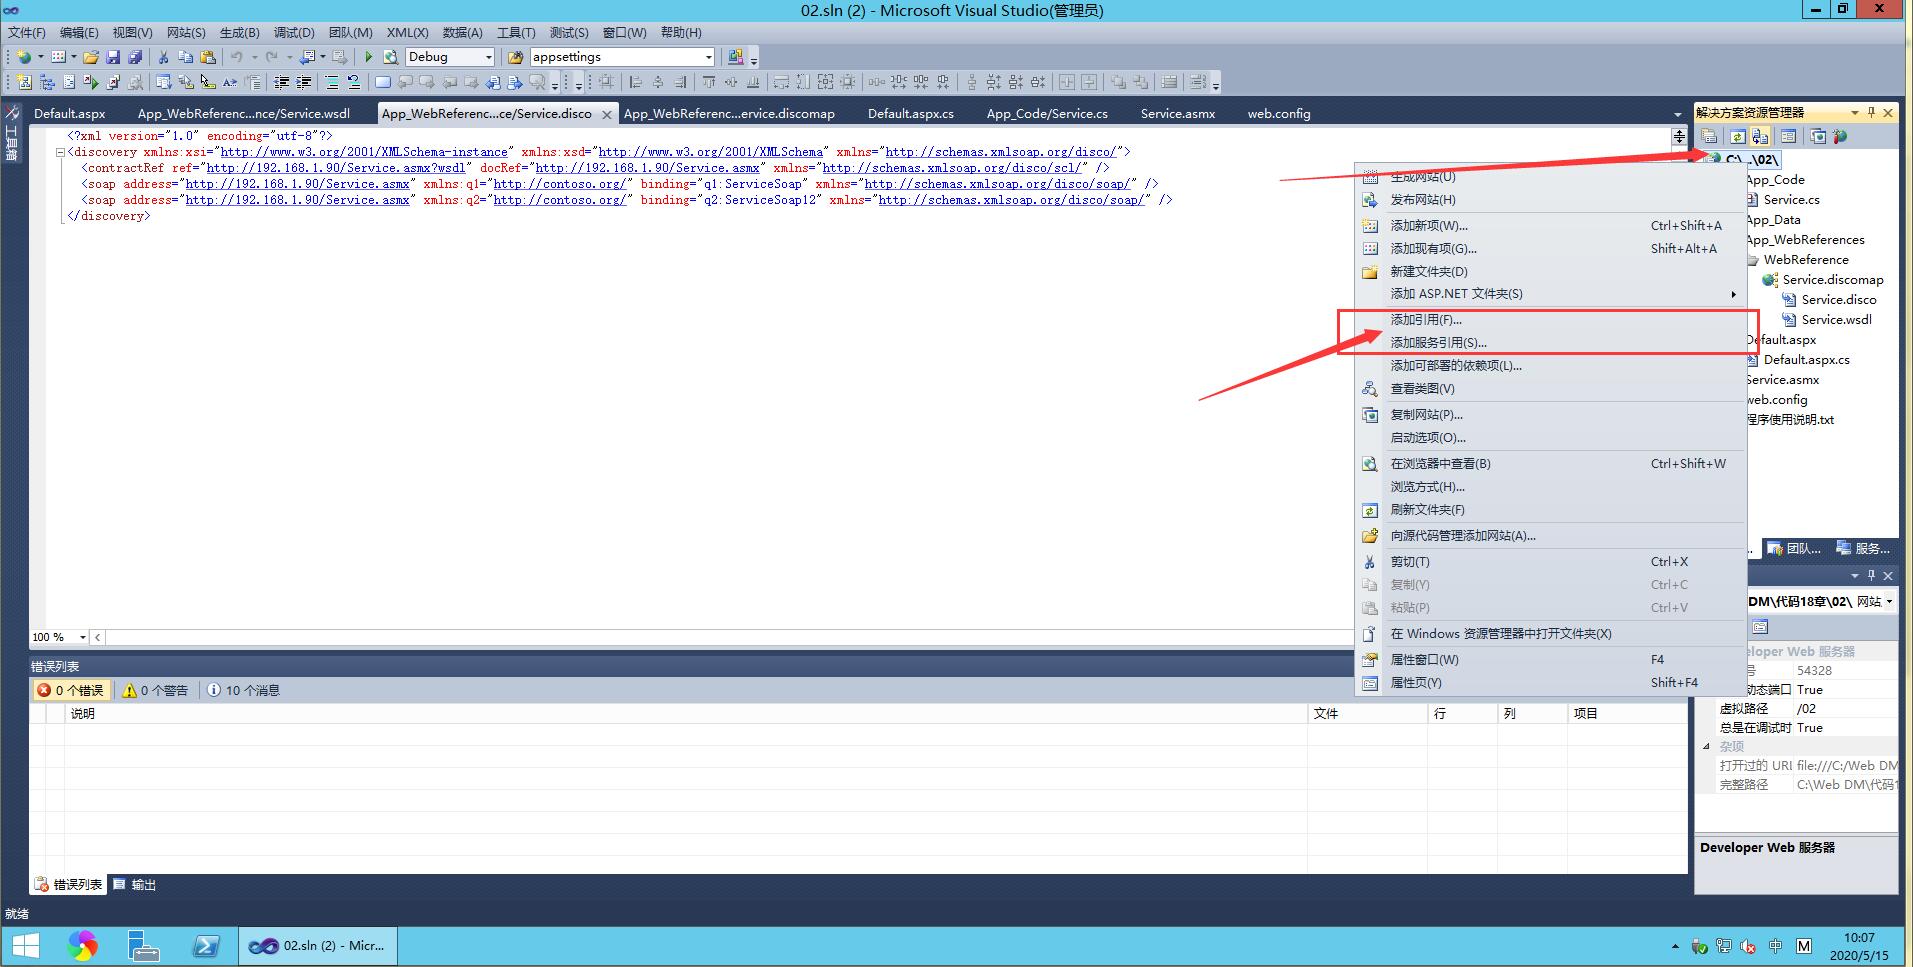
Task: Open the 工具(T) menu
Action: 516,33
